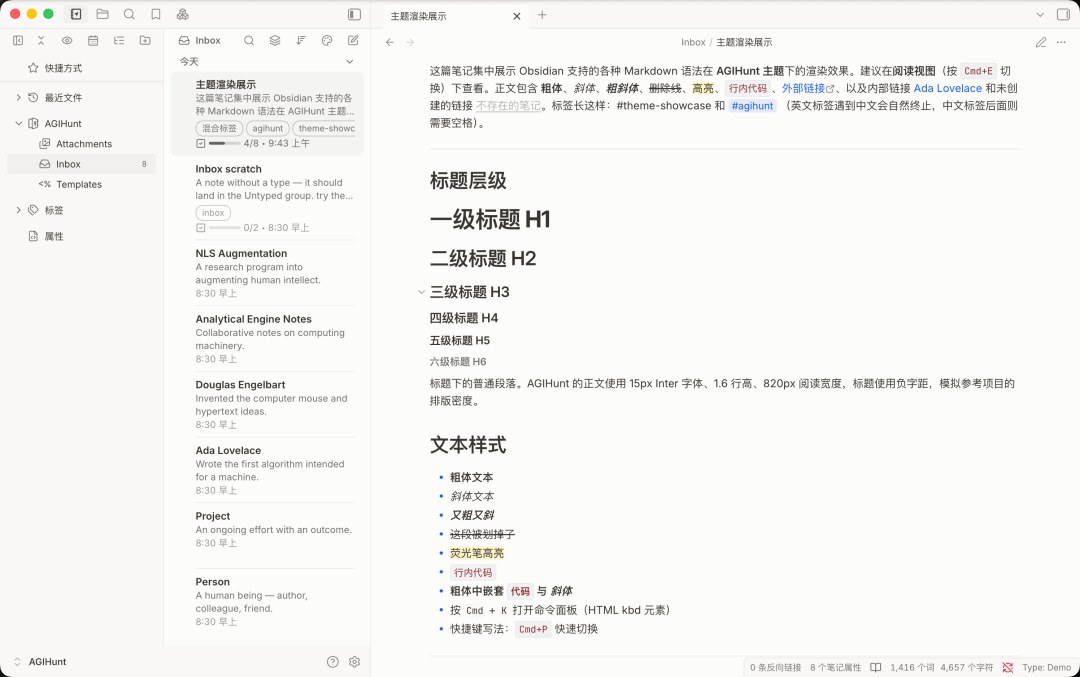This screenshot has width=1080, height=677.
Task: Open more options menu for note
Action: (x=1061, y=42)
